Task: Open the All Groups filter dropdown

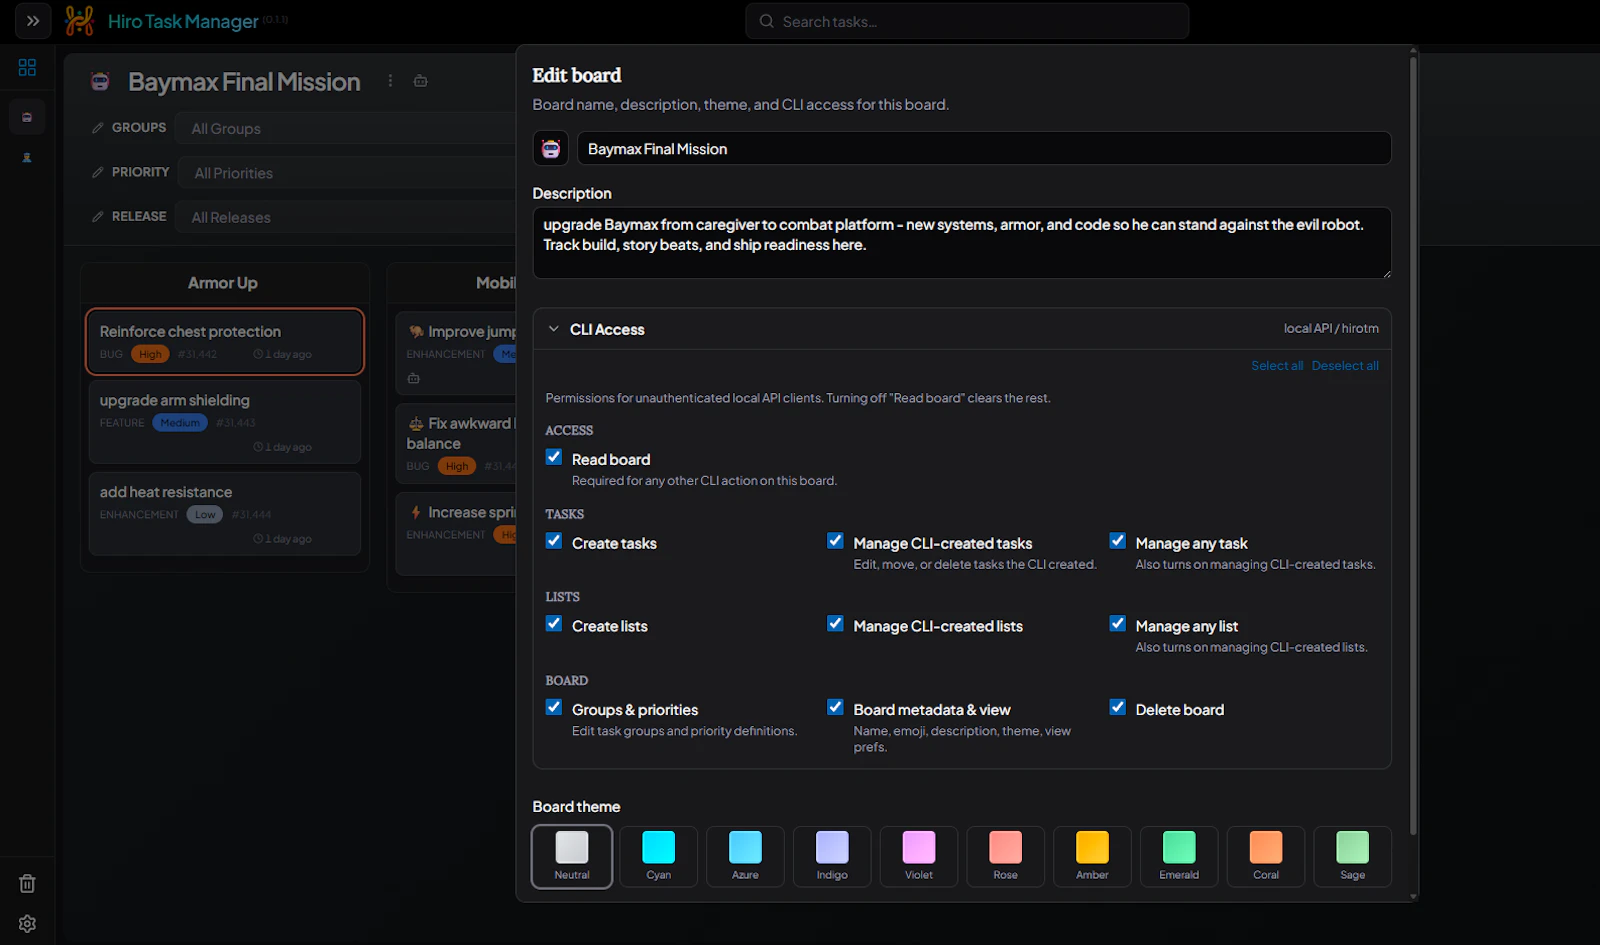Action: coord(346,128)
